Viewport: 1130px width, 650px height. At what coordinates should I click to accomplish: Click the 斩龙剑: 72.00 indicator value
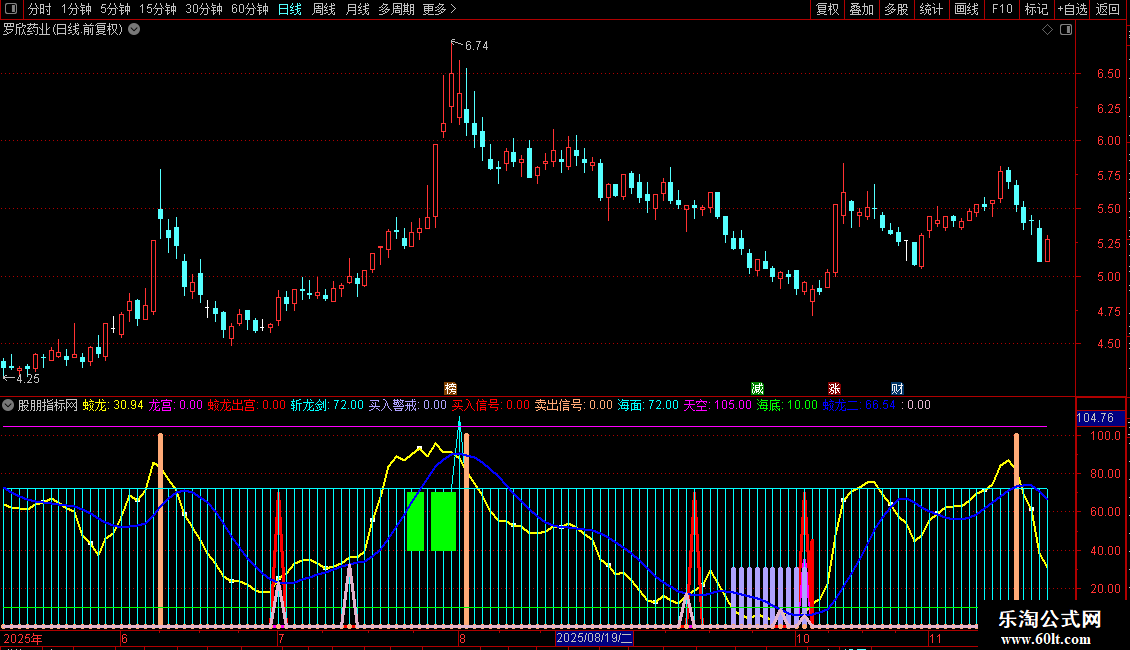pos(327,405)
